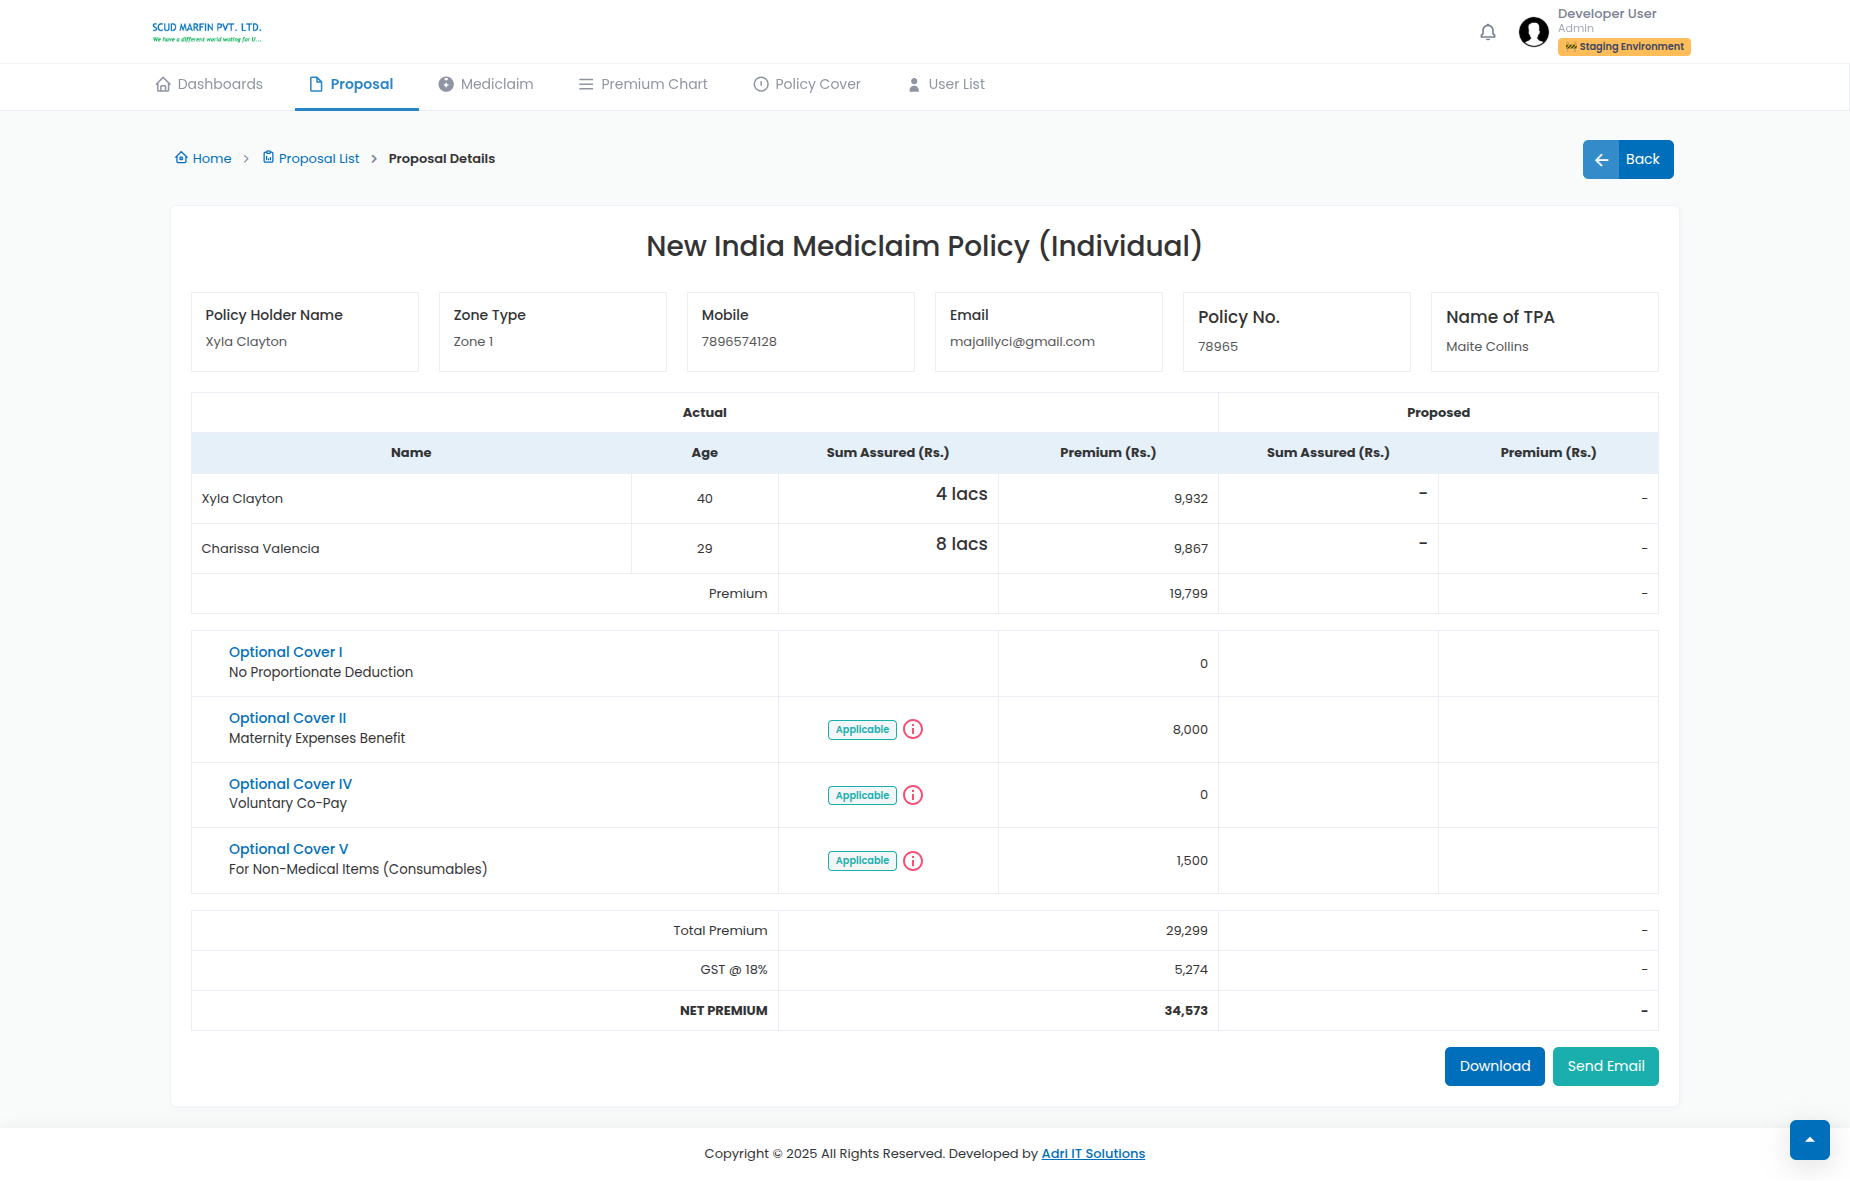The image size is (1850, 1181).
Task: Click the 4 lacs sum assured value
Action: click(961, 494)
